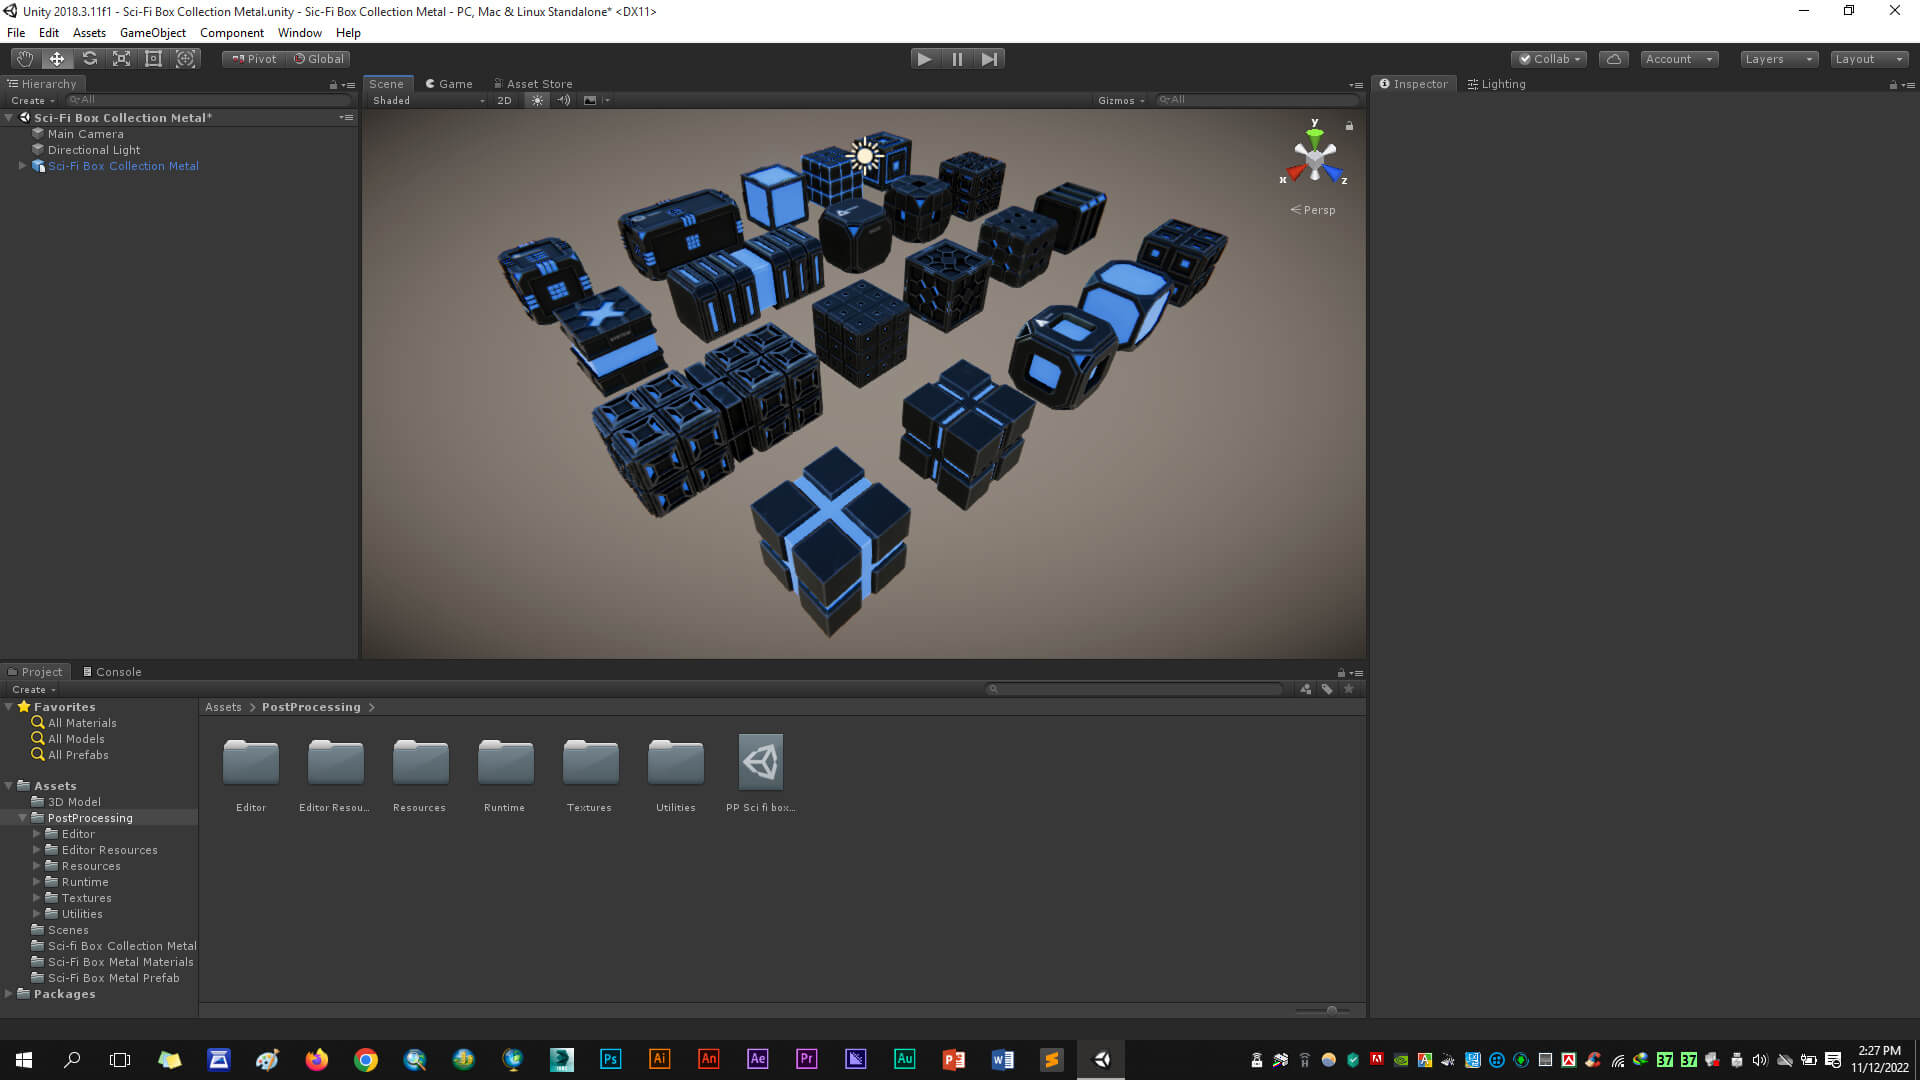The image size is (1920, 1080).
Task: Select the Hand tool in toolbar
Action: tap(25, 59)
